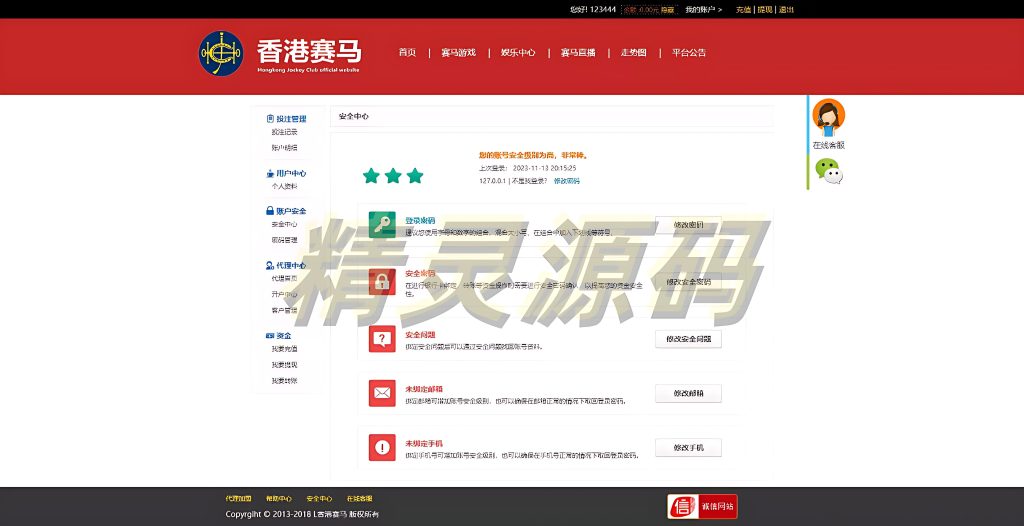Click the Hong Kong Jockey Club logo
This screenshot has width=1024, height=526.
pyautogui.click(x=221, y=53)
